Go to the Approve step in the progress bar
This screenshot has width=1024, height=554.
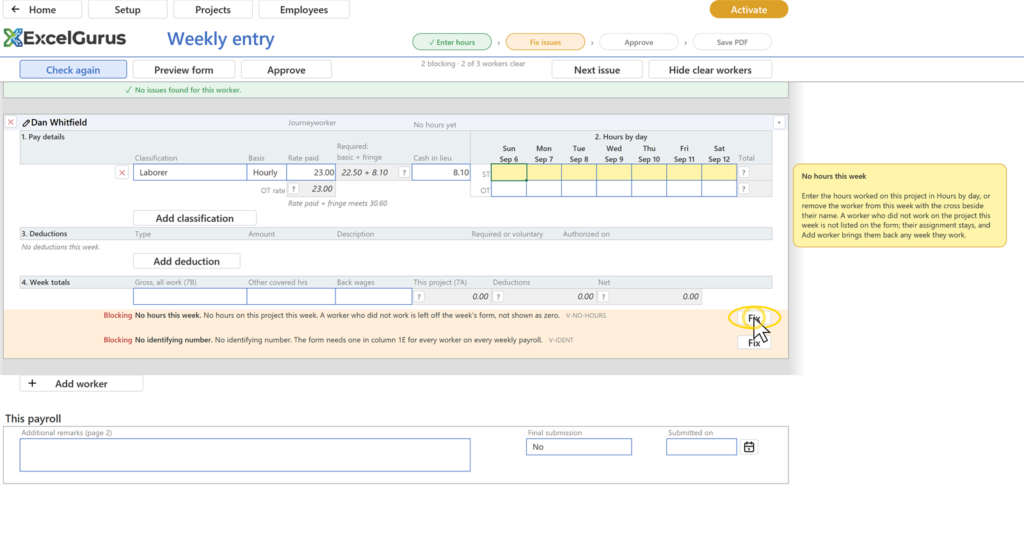click(639, 42)
